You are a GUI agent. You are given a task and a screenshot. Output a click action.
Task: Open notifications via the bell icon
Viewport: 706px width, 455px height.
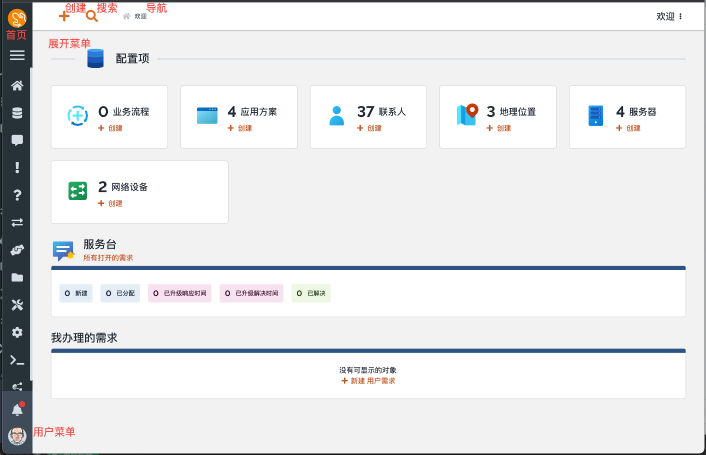point(17,410)
